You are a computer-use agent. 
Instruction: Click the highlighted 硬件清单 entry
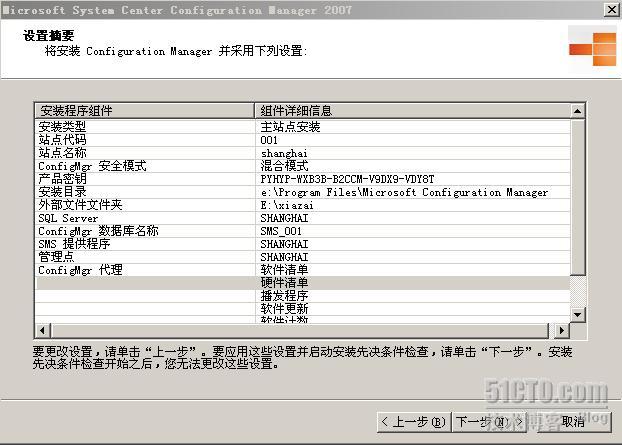pyautogui.click(x=284, y=283)
